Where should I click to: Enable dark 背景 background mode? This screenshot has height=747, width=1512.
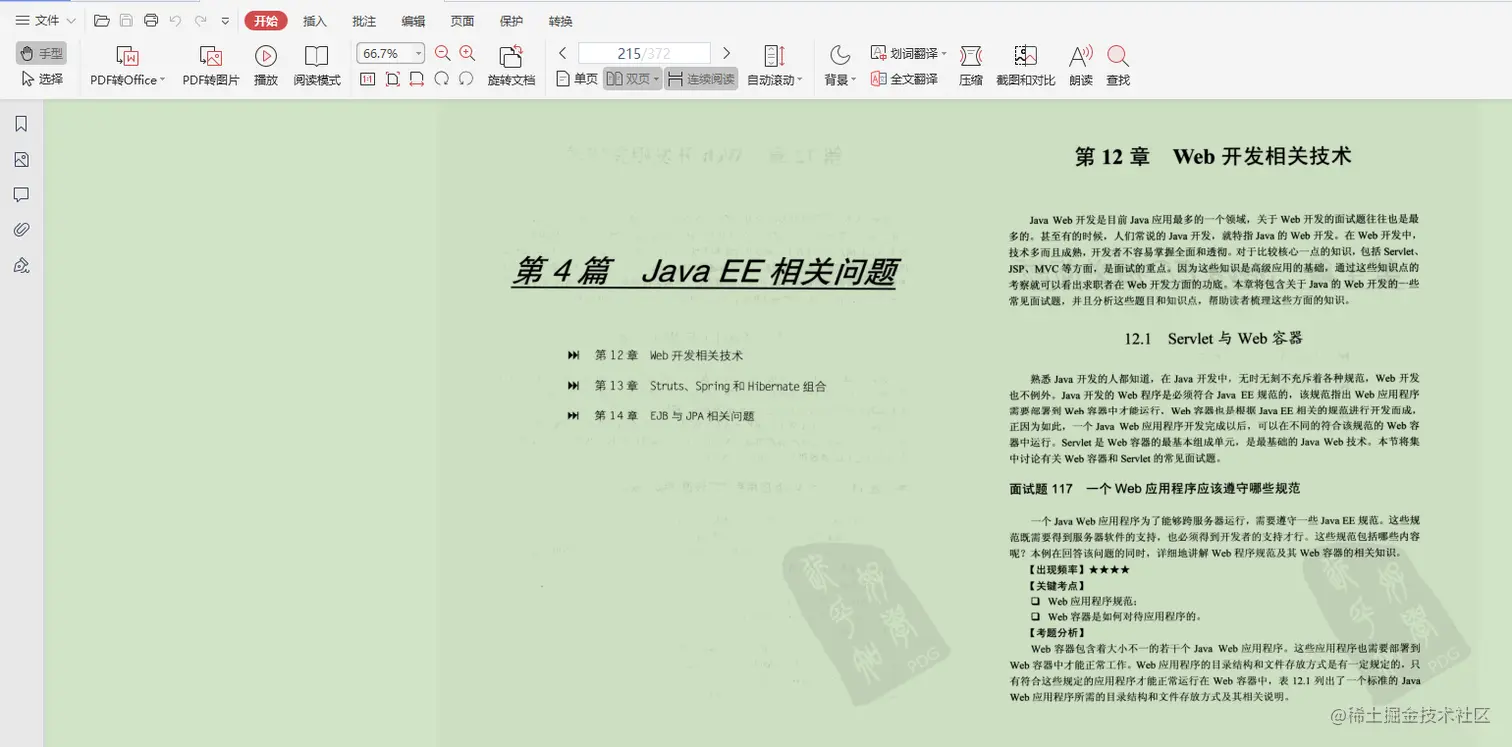836,64
